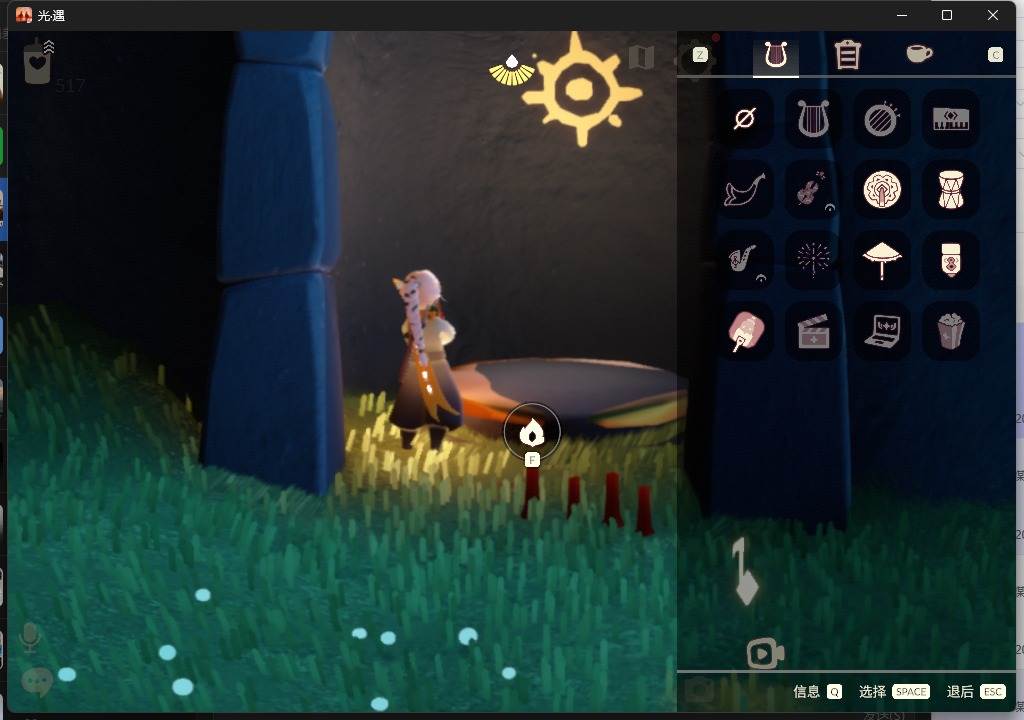Equip the saxophone instrument
The height and width of the screenshot is (720, 1024).
coord(745,260)
